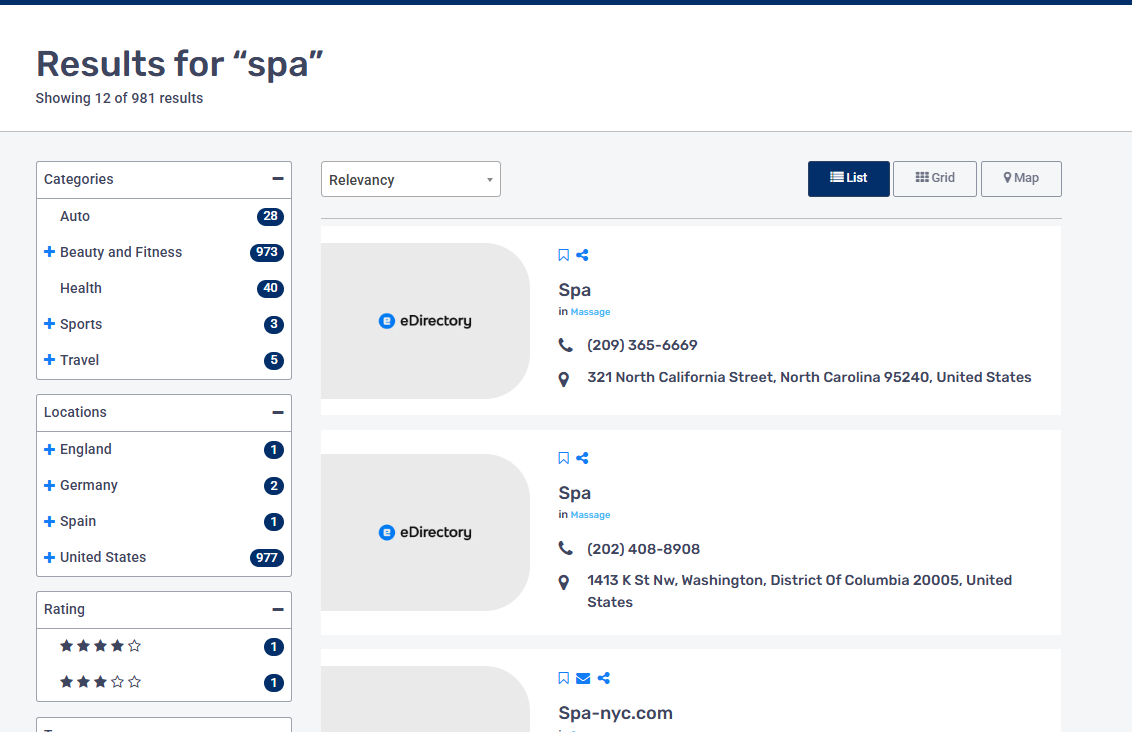Filter by Spain location
The height and width of the screenshot is (732, 1132).
[x=78, y=521]
